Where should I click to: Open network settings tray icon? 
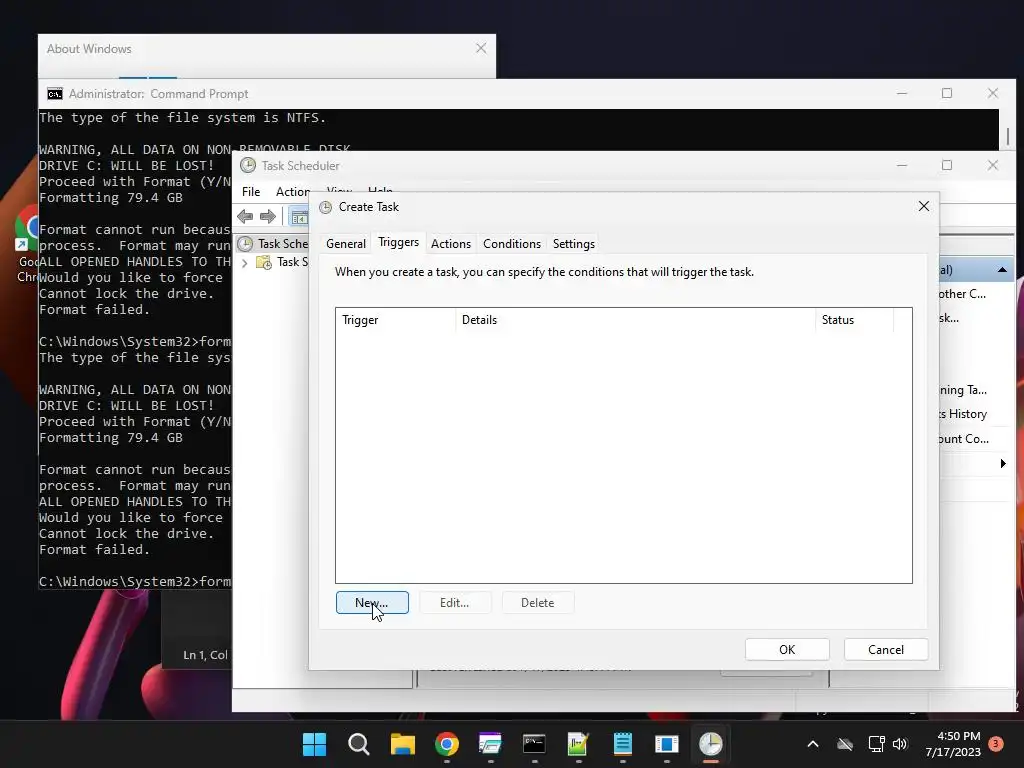tap(876, 744)
